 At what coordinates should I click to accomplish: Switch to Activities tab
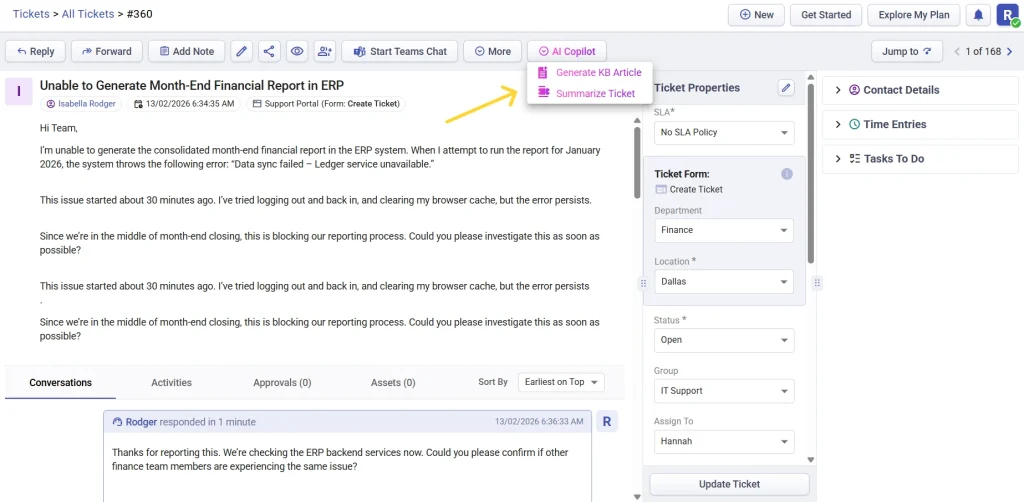click(x=171, y=383)
